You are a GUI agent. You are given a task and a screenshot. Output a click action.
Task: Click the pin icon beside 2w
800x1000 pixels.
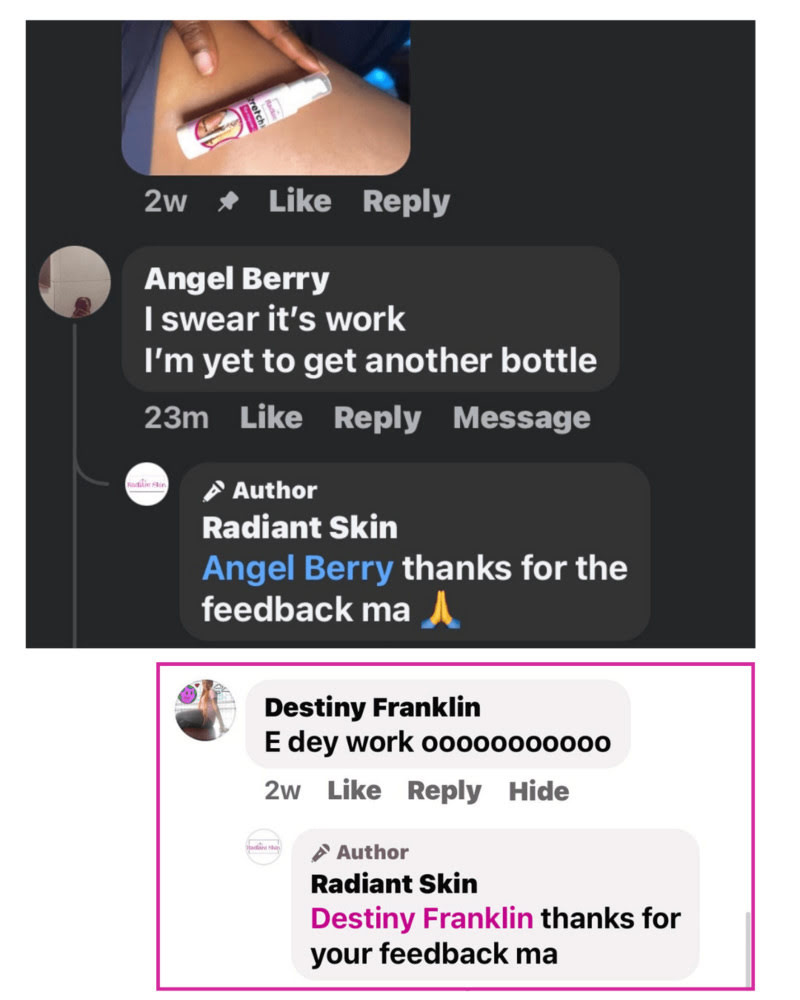click(228, 202)
